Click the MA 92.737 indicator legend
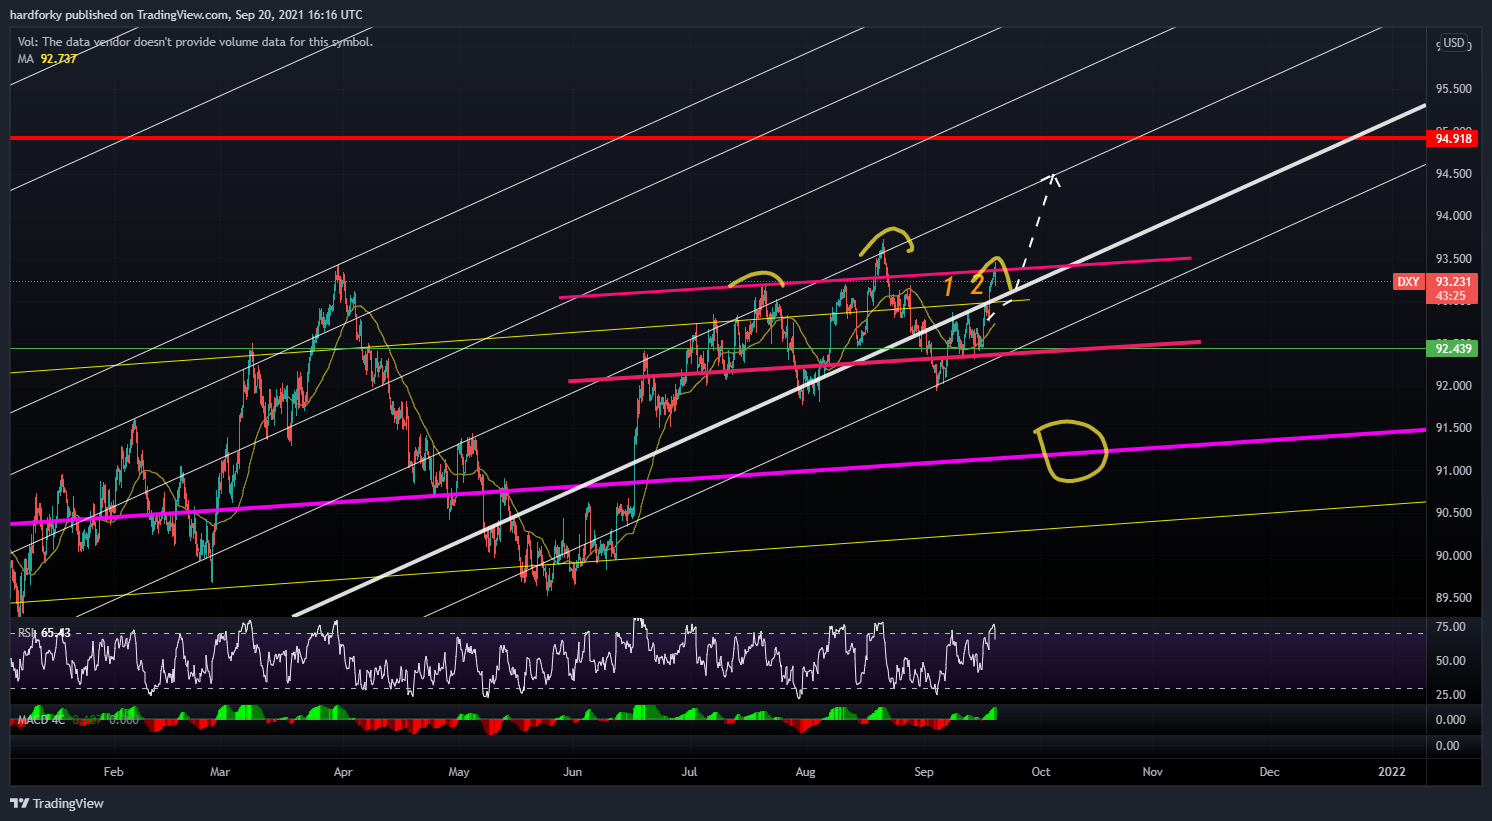 pos(47,59)
